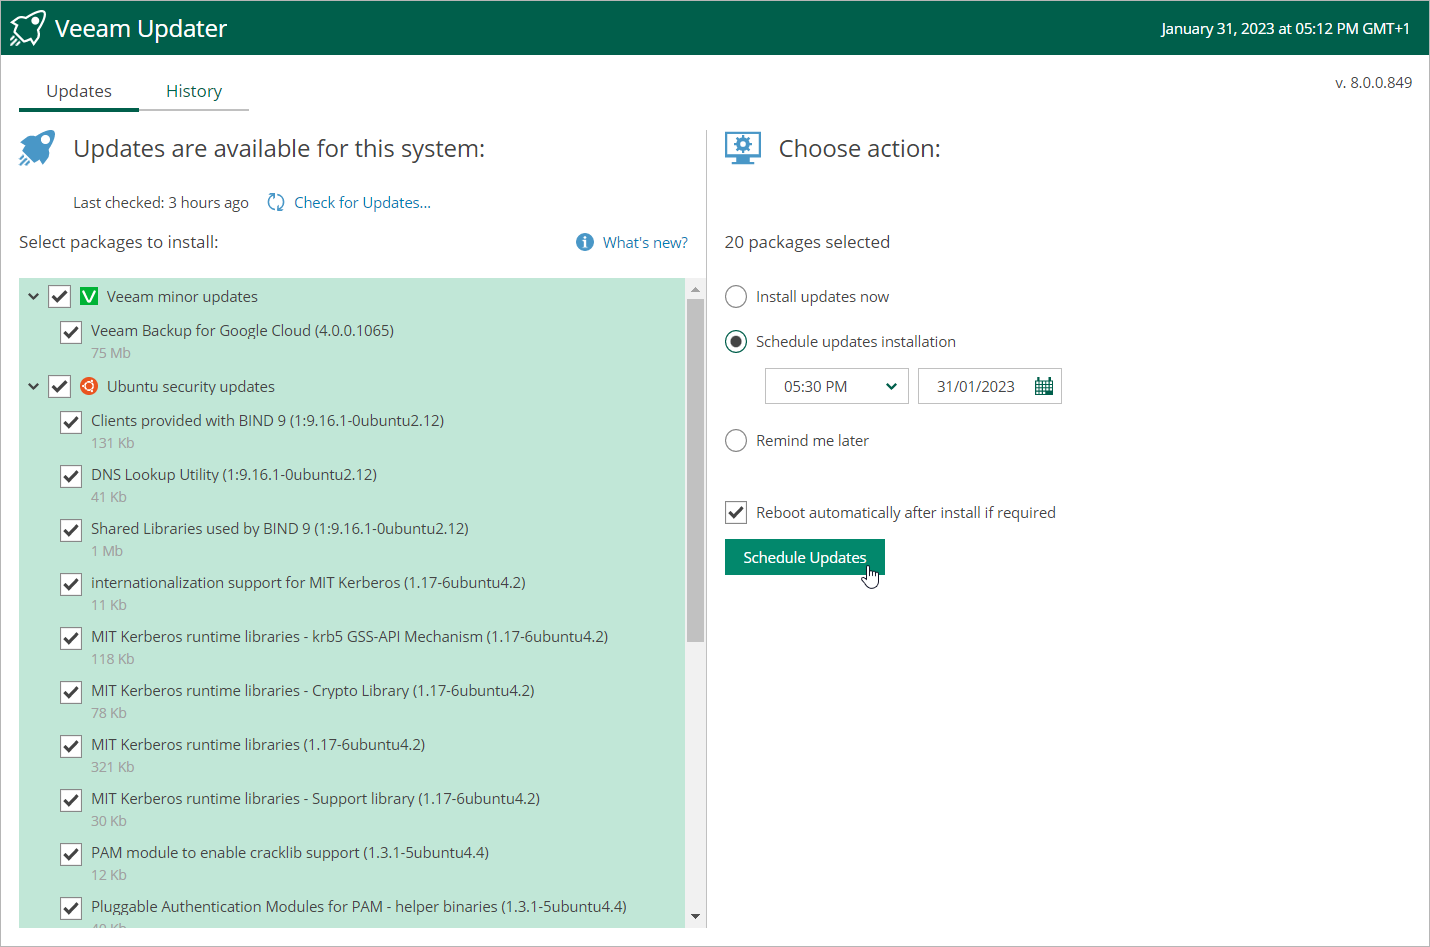Disable Reboot automatically after install checkbox
Image resolution: width=1430 pixels, height=947 pixels.
[736, 513]
